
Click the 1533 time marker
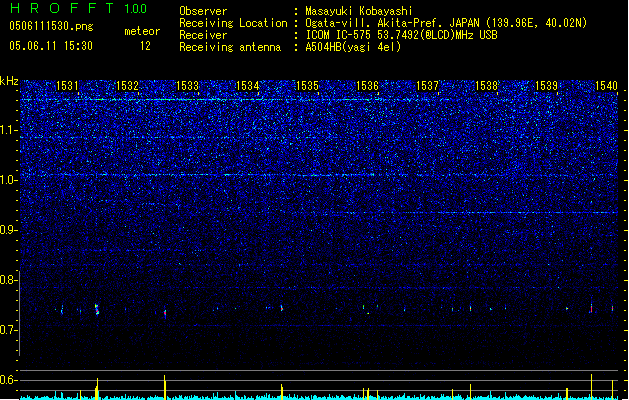tap(187, 85)
